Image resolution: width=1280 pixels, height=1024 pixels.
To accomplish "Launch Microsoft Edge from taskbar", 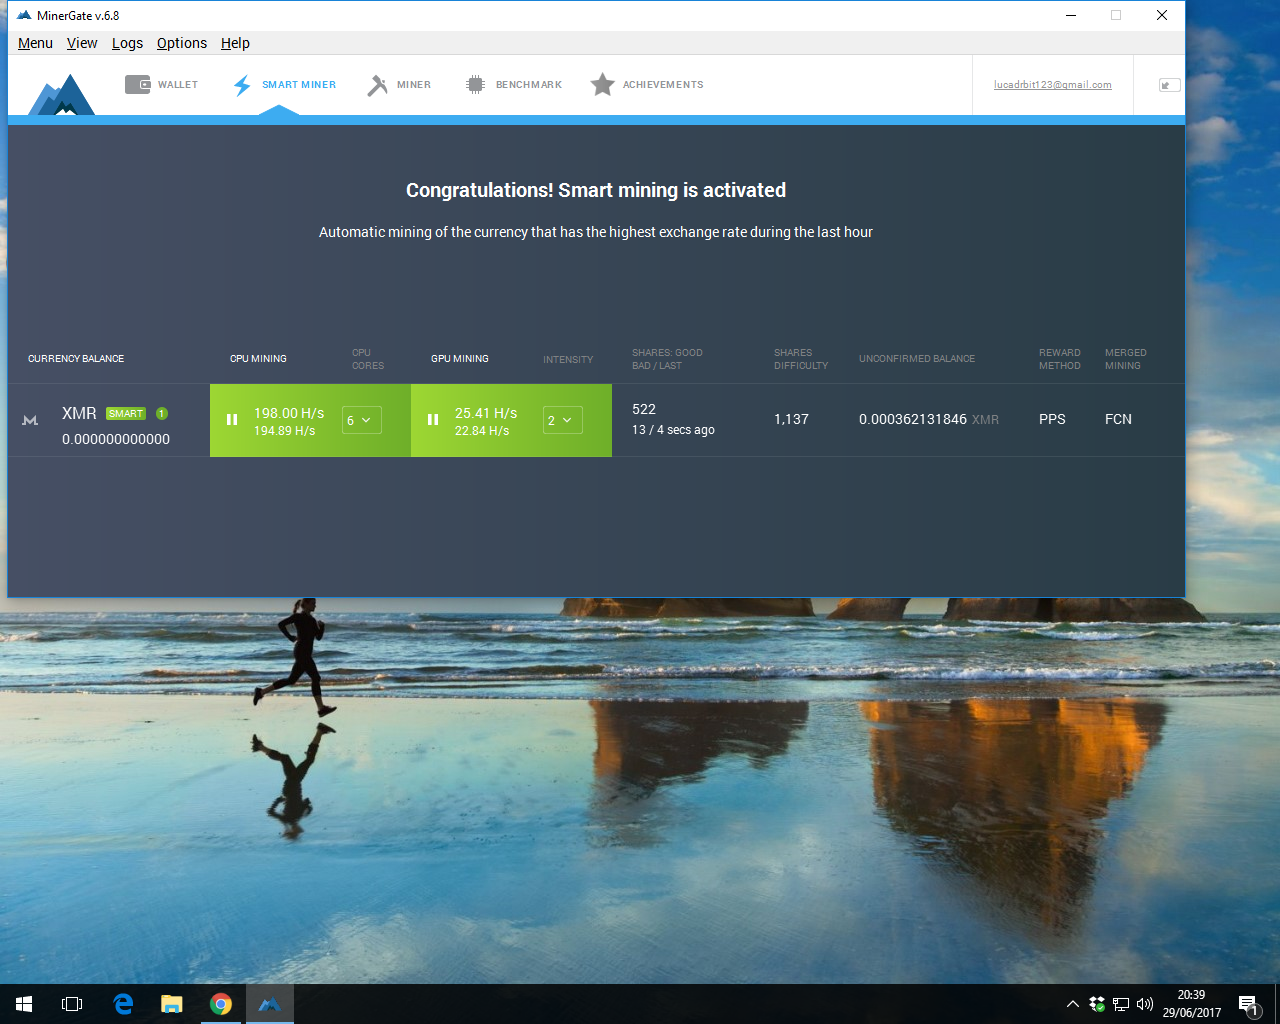I will [x=123, y=1004].
